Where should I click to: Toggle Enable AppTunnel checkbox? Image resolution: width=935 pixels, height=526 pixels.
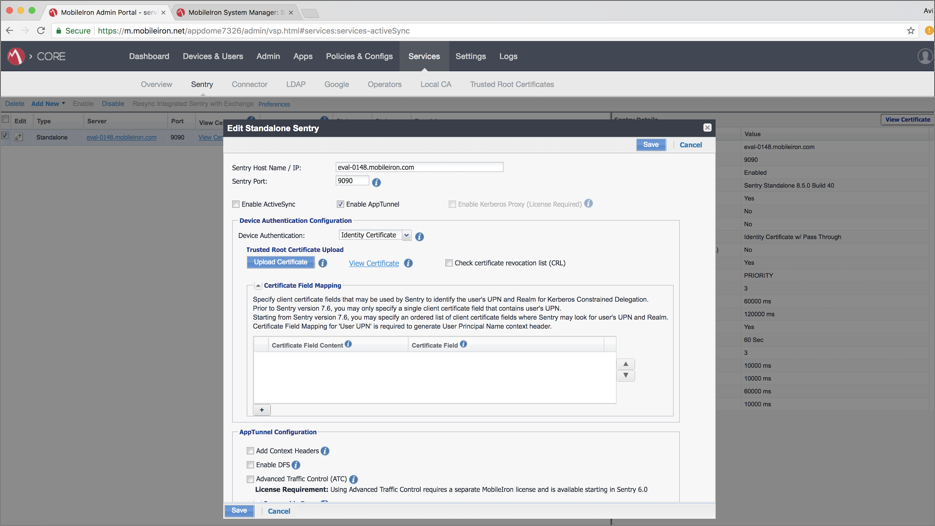coord(340,204)
